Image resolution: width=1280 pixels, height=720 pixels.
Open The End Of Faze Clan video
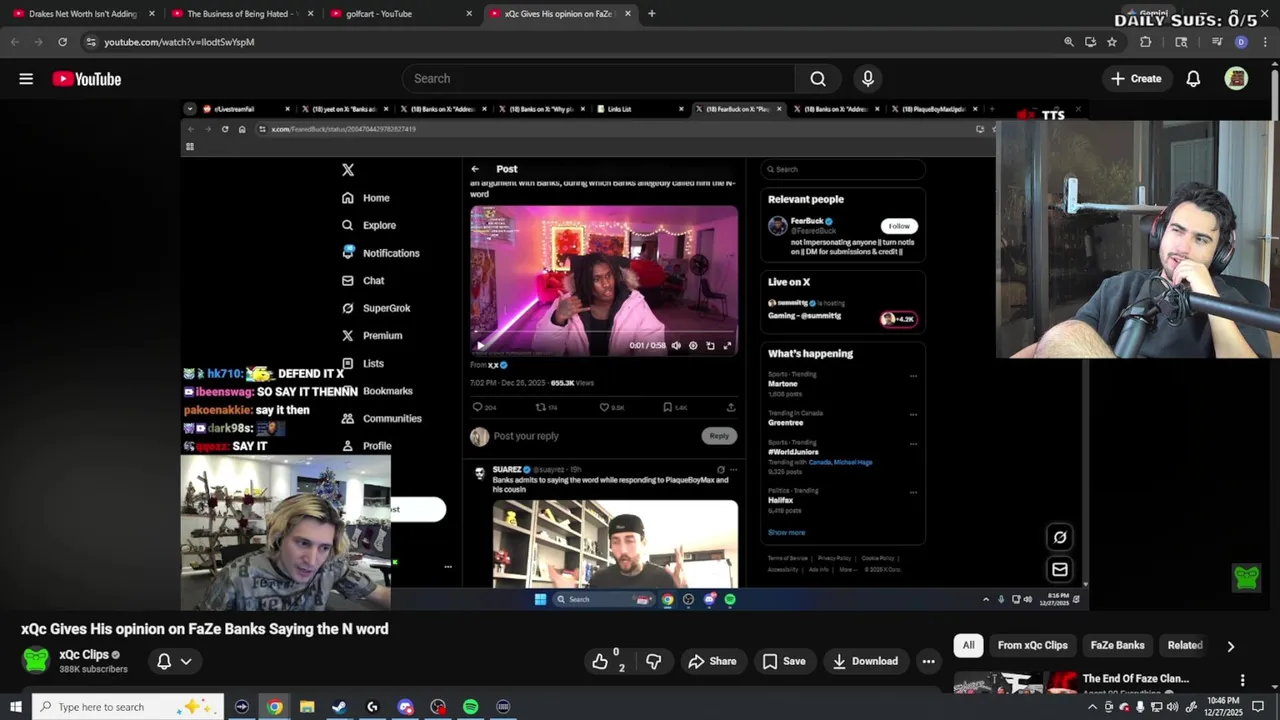(x=1136, y=679)
